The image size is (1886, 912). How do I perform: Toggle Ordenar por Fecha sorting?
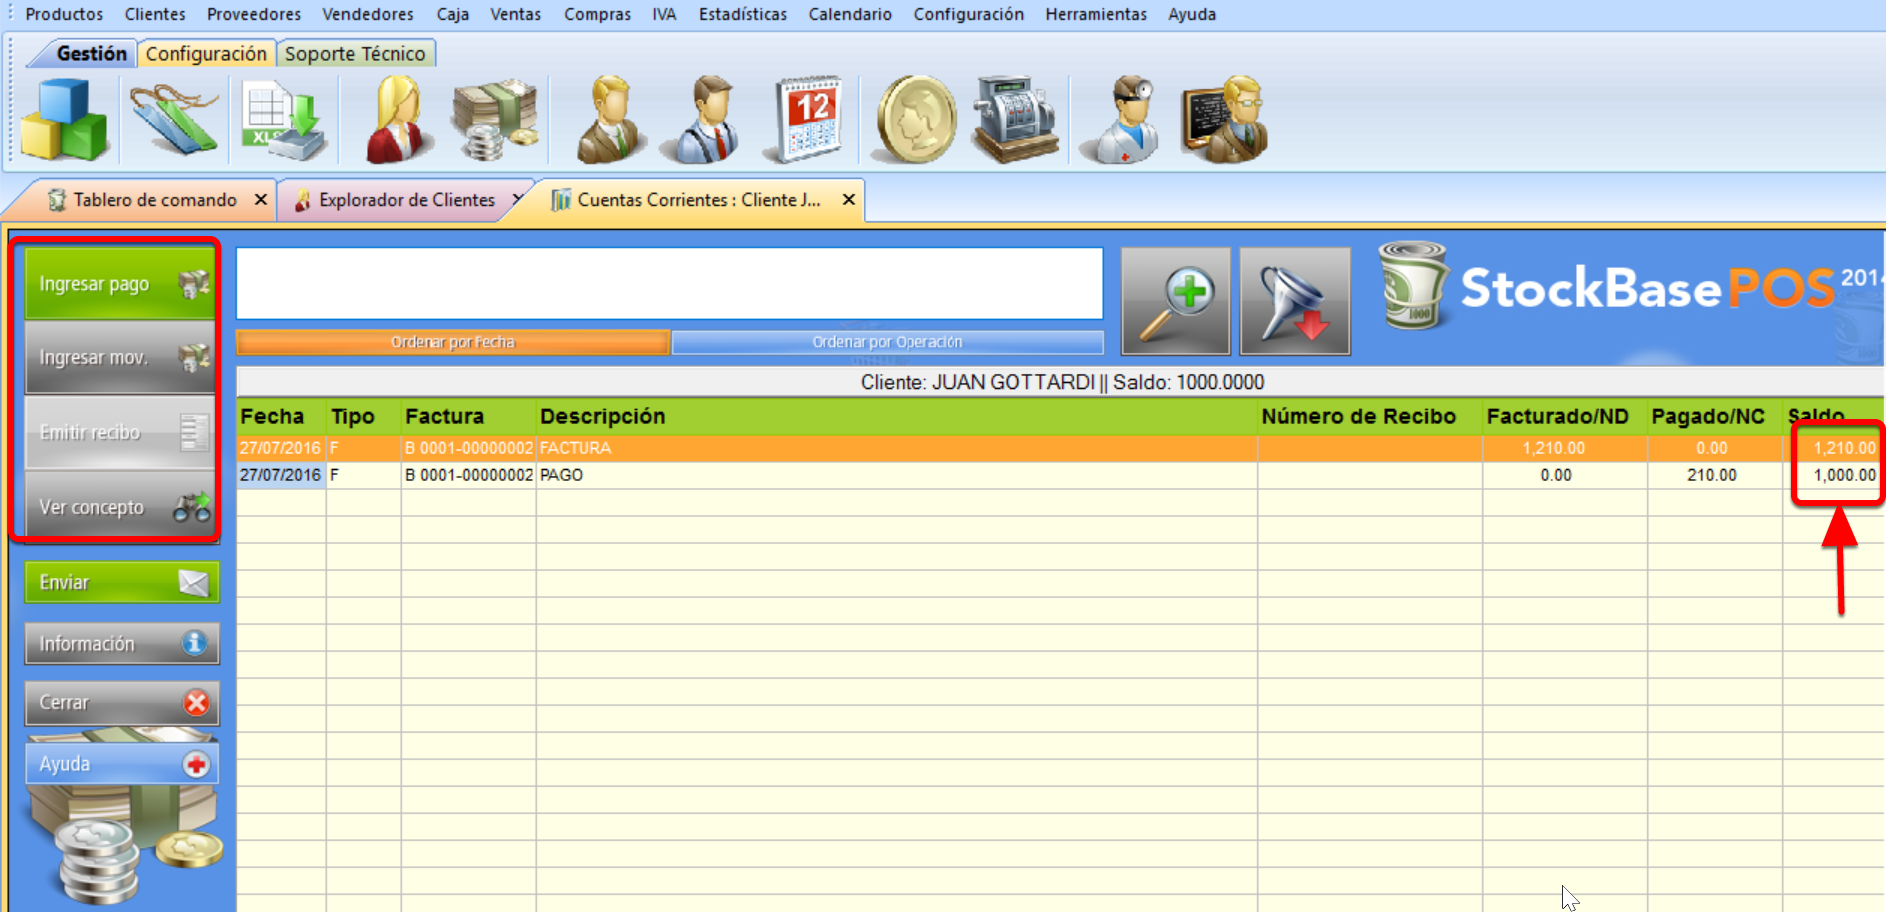click(x=453, y=342)
